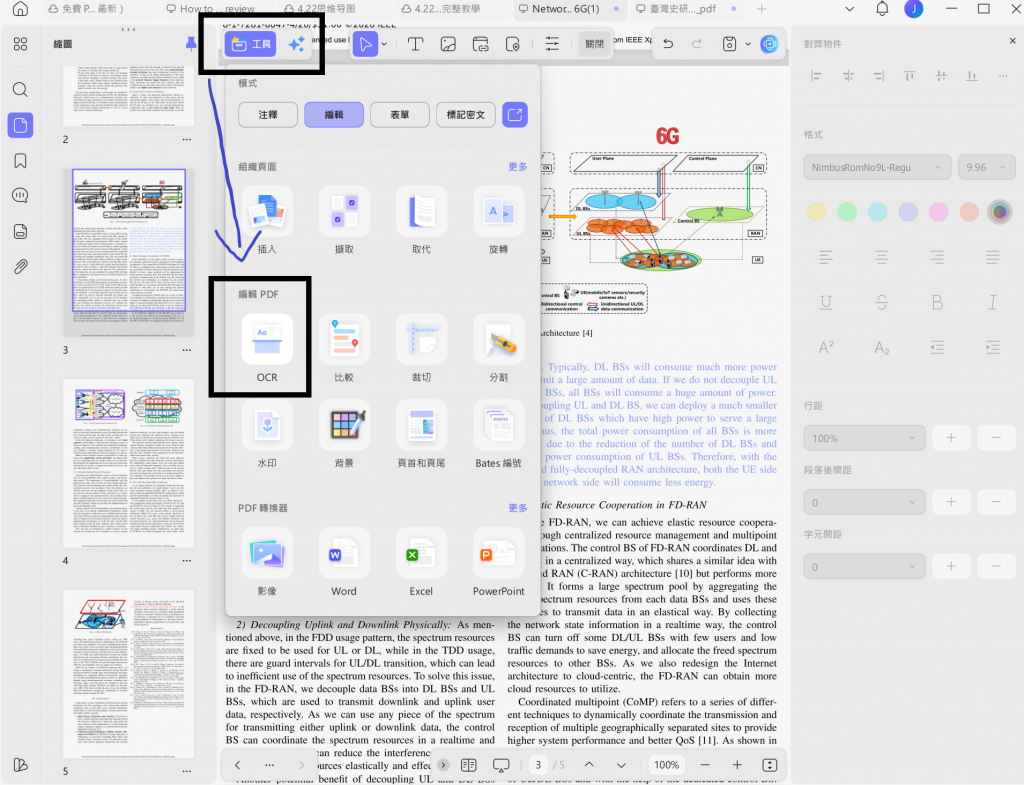Open the Background (背景) tool
This screenshot has width=1024, height=785.
pos(344,425)
